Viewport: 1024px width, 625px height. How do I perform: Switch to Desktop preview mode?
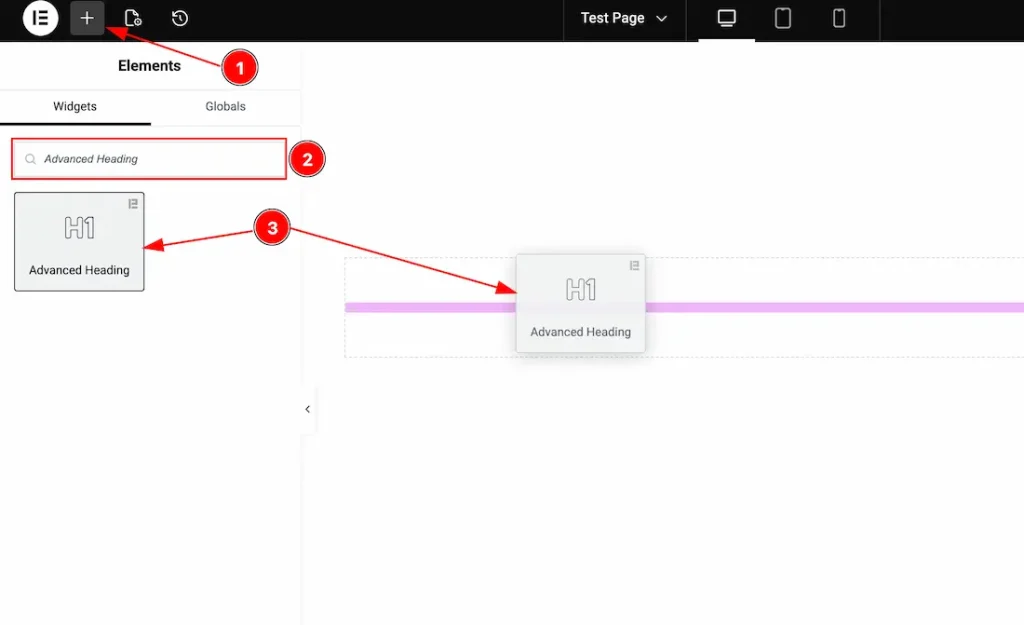pyautogui.click(x=727, y=18)
